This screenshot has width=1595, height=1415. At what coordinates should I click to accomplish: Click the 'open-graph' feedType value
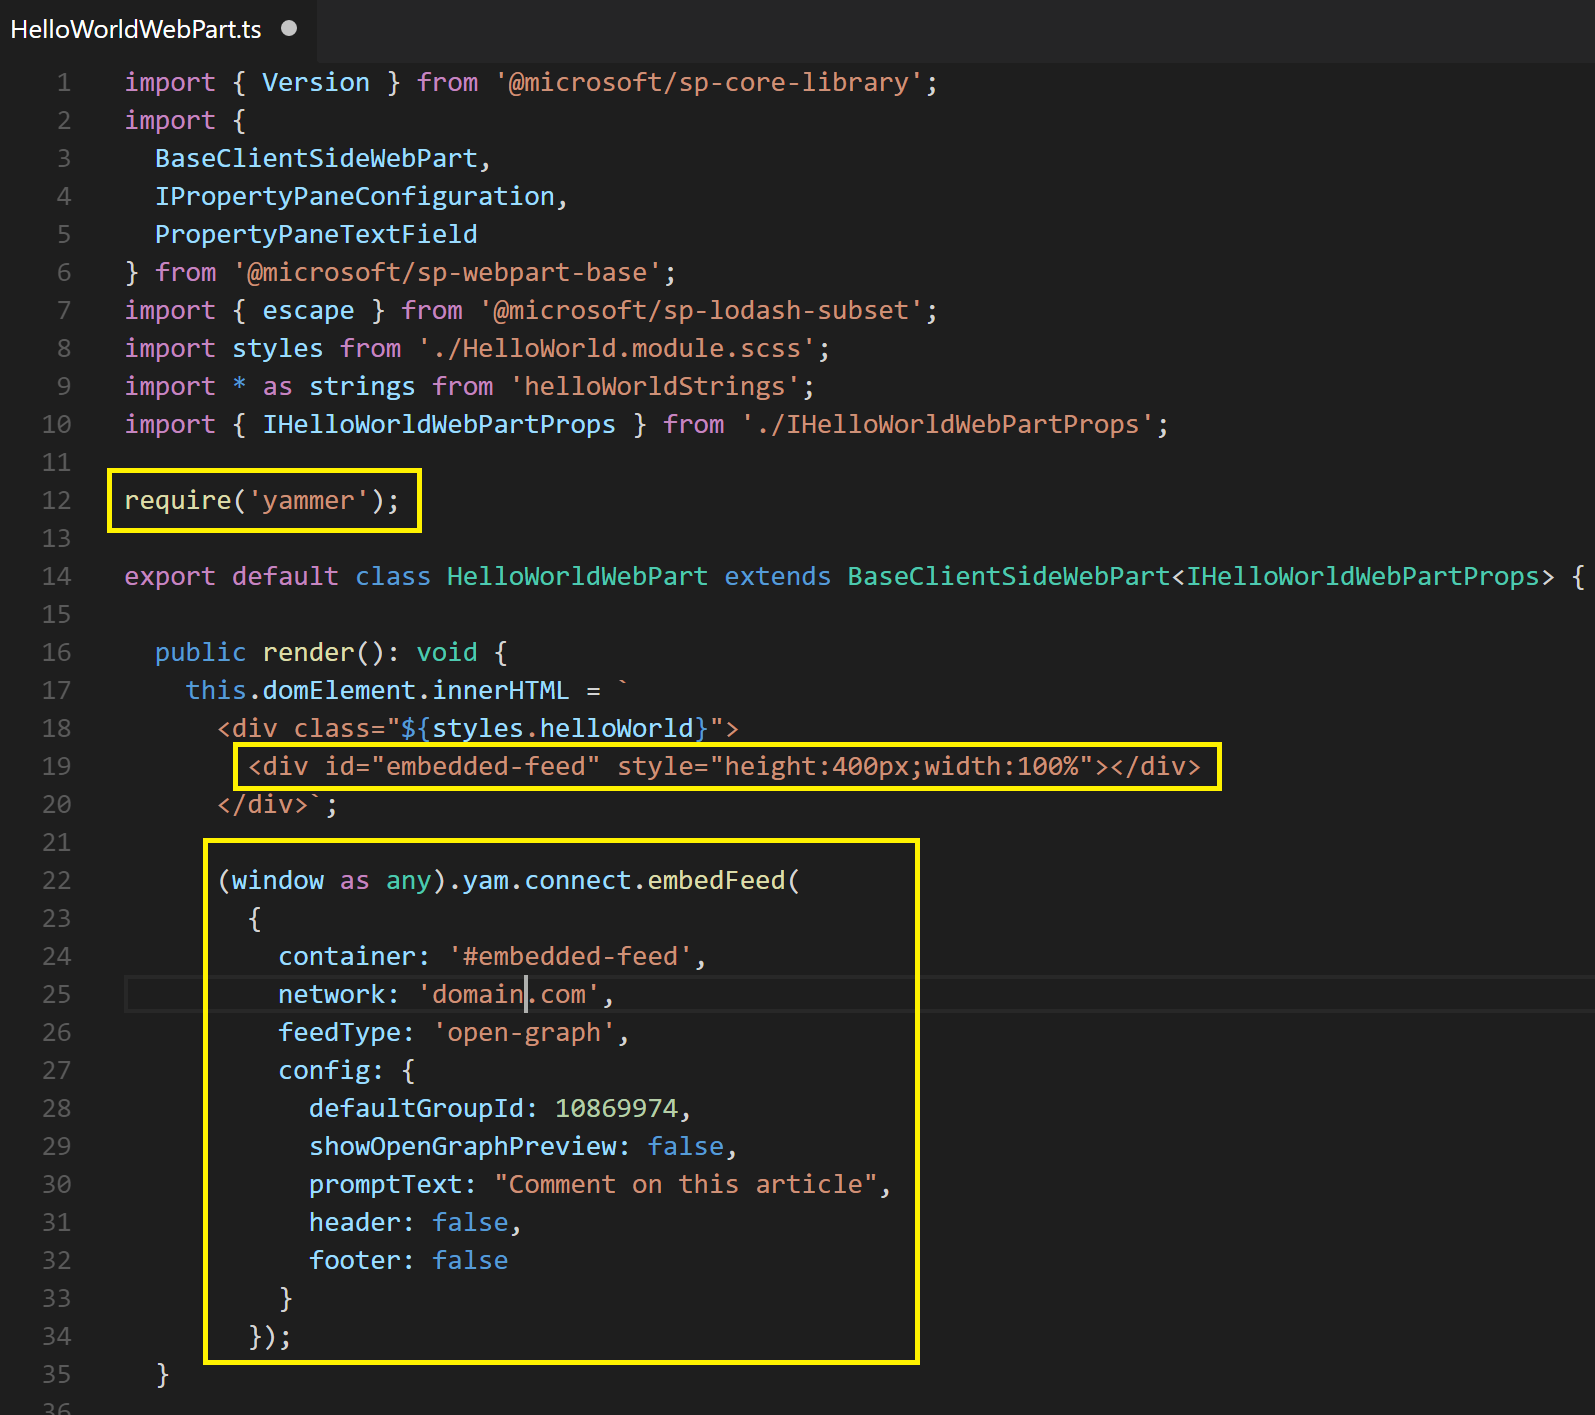(x=524, y=1032)
